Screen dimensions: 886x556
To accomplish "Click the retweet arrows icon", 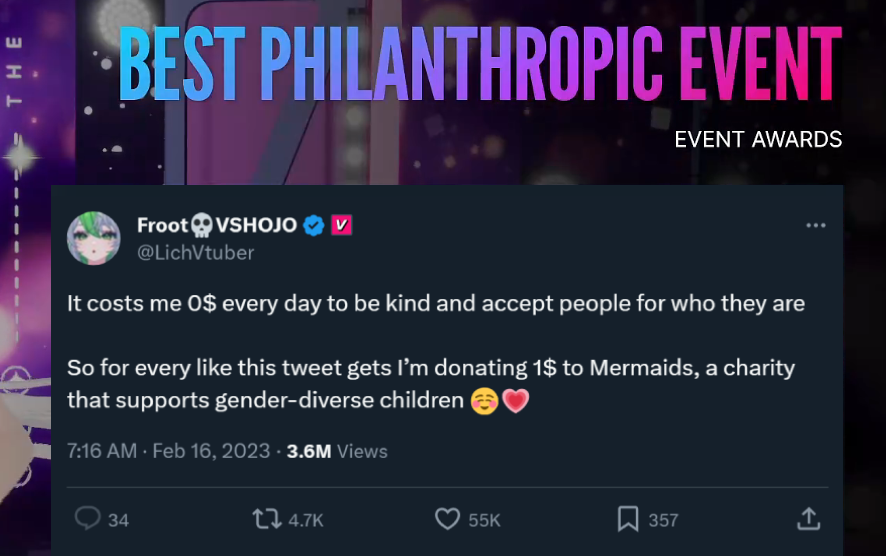I will pos(267,519).
